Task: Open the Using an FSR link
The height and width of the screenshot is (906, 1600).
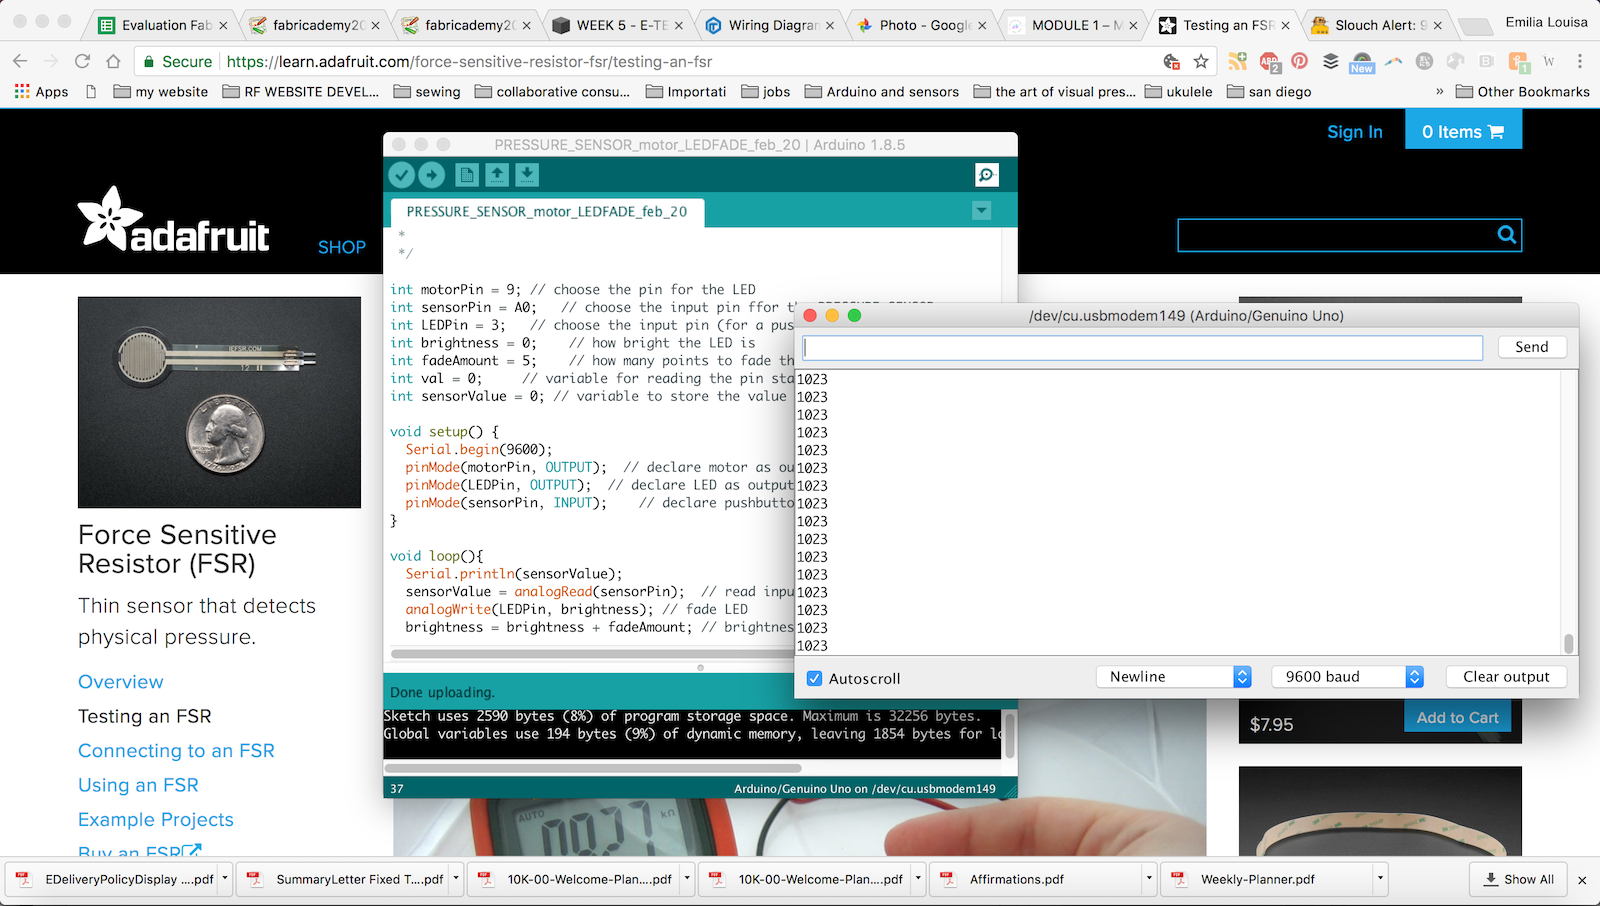Action: (x=138, y=785)
